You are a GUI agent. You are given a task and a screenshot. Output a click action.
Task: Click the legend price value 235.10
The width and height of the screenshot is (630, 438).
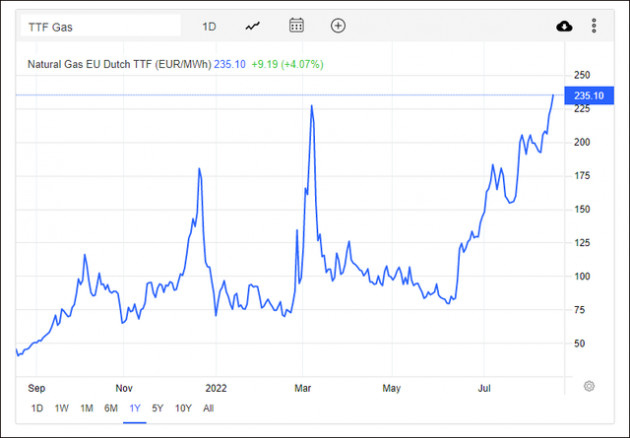[x=229, y=64]
